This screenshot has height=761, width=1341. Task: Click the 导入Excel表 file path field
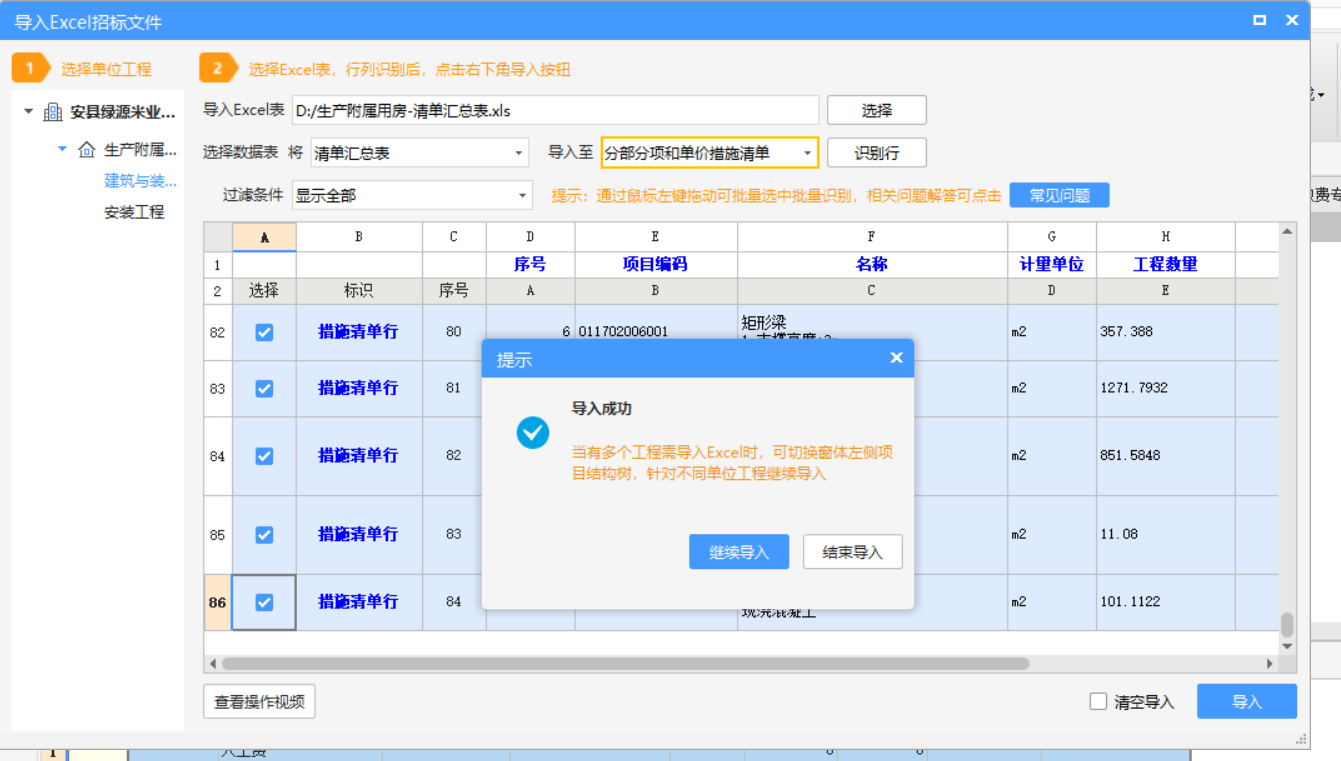555,110
